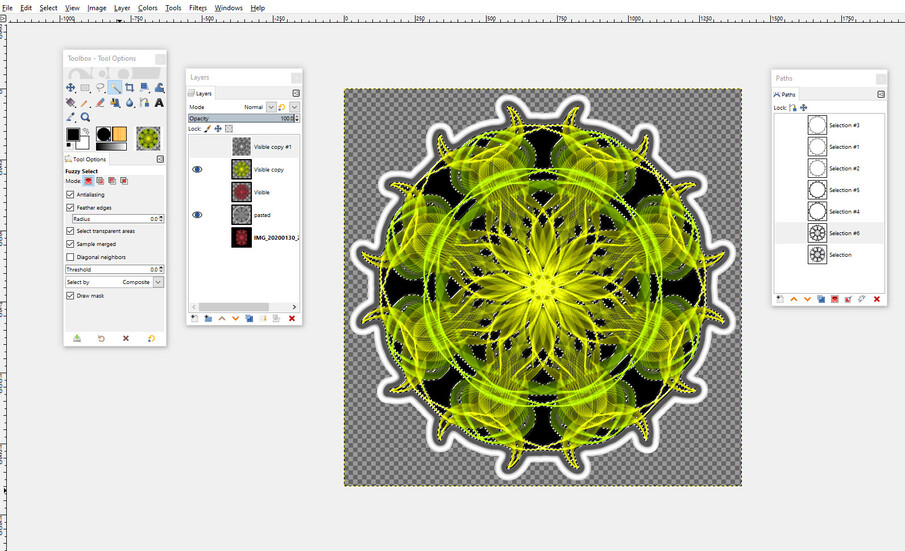Select the Zoom magnifier tool
Image resolution: width=905 pixels, height=551 pixels.
[85, 117]
